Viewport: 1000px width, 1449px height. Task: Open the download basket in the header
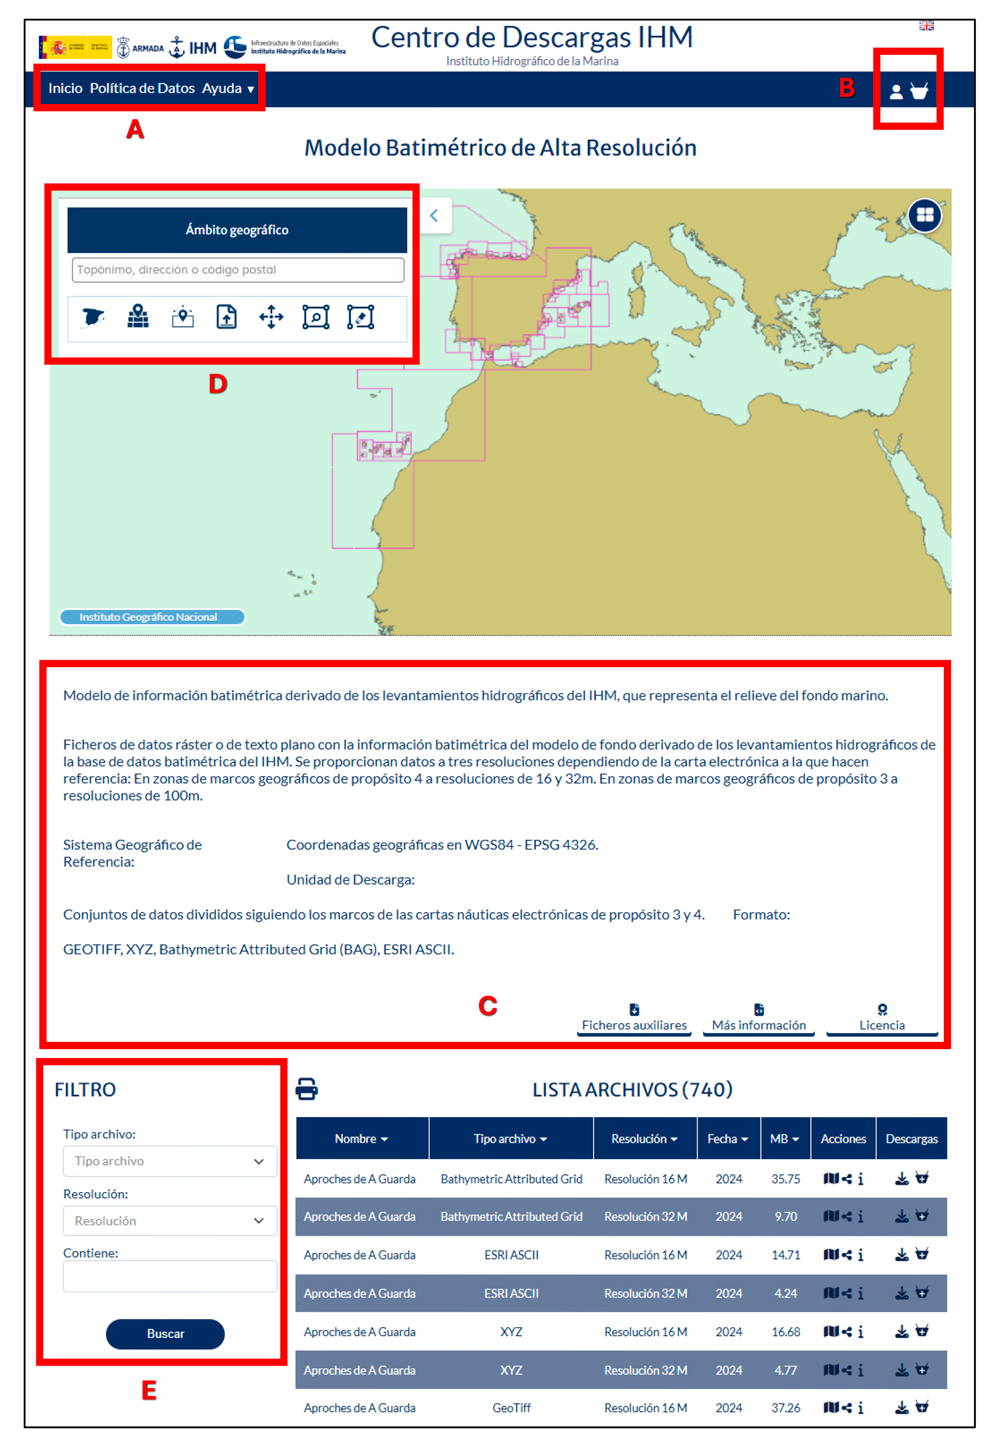pyautogui.click(x=919, y=91)
